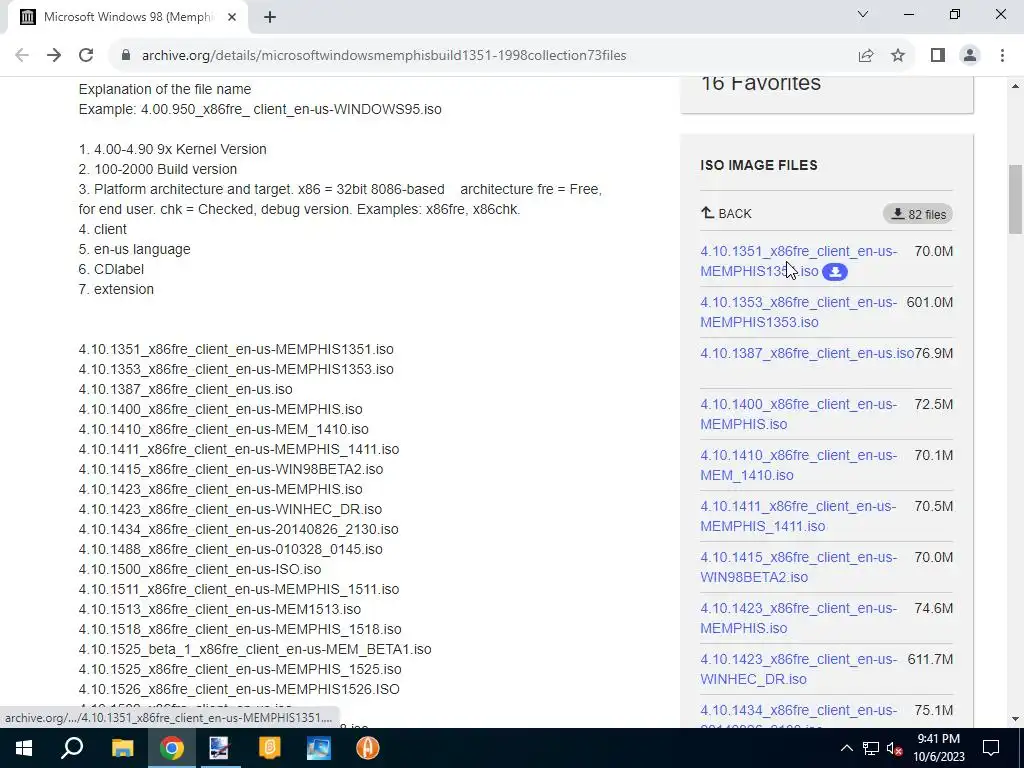The height and width of the screenshot is (768, 1024).
Task: Open the tab search chevron
Action: (863, 14)
